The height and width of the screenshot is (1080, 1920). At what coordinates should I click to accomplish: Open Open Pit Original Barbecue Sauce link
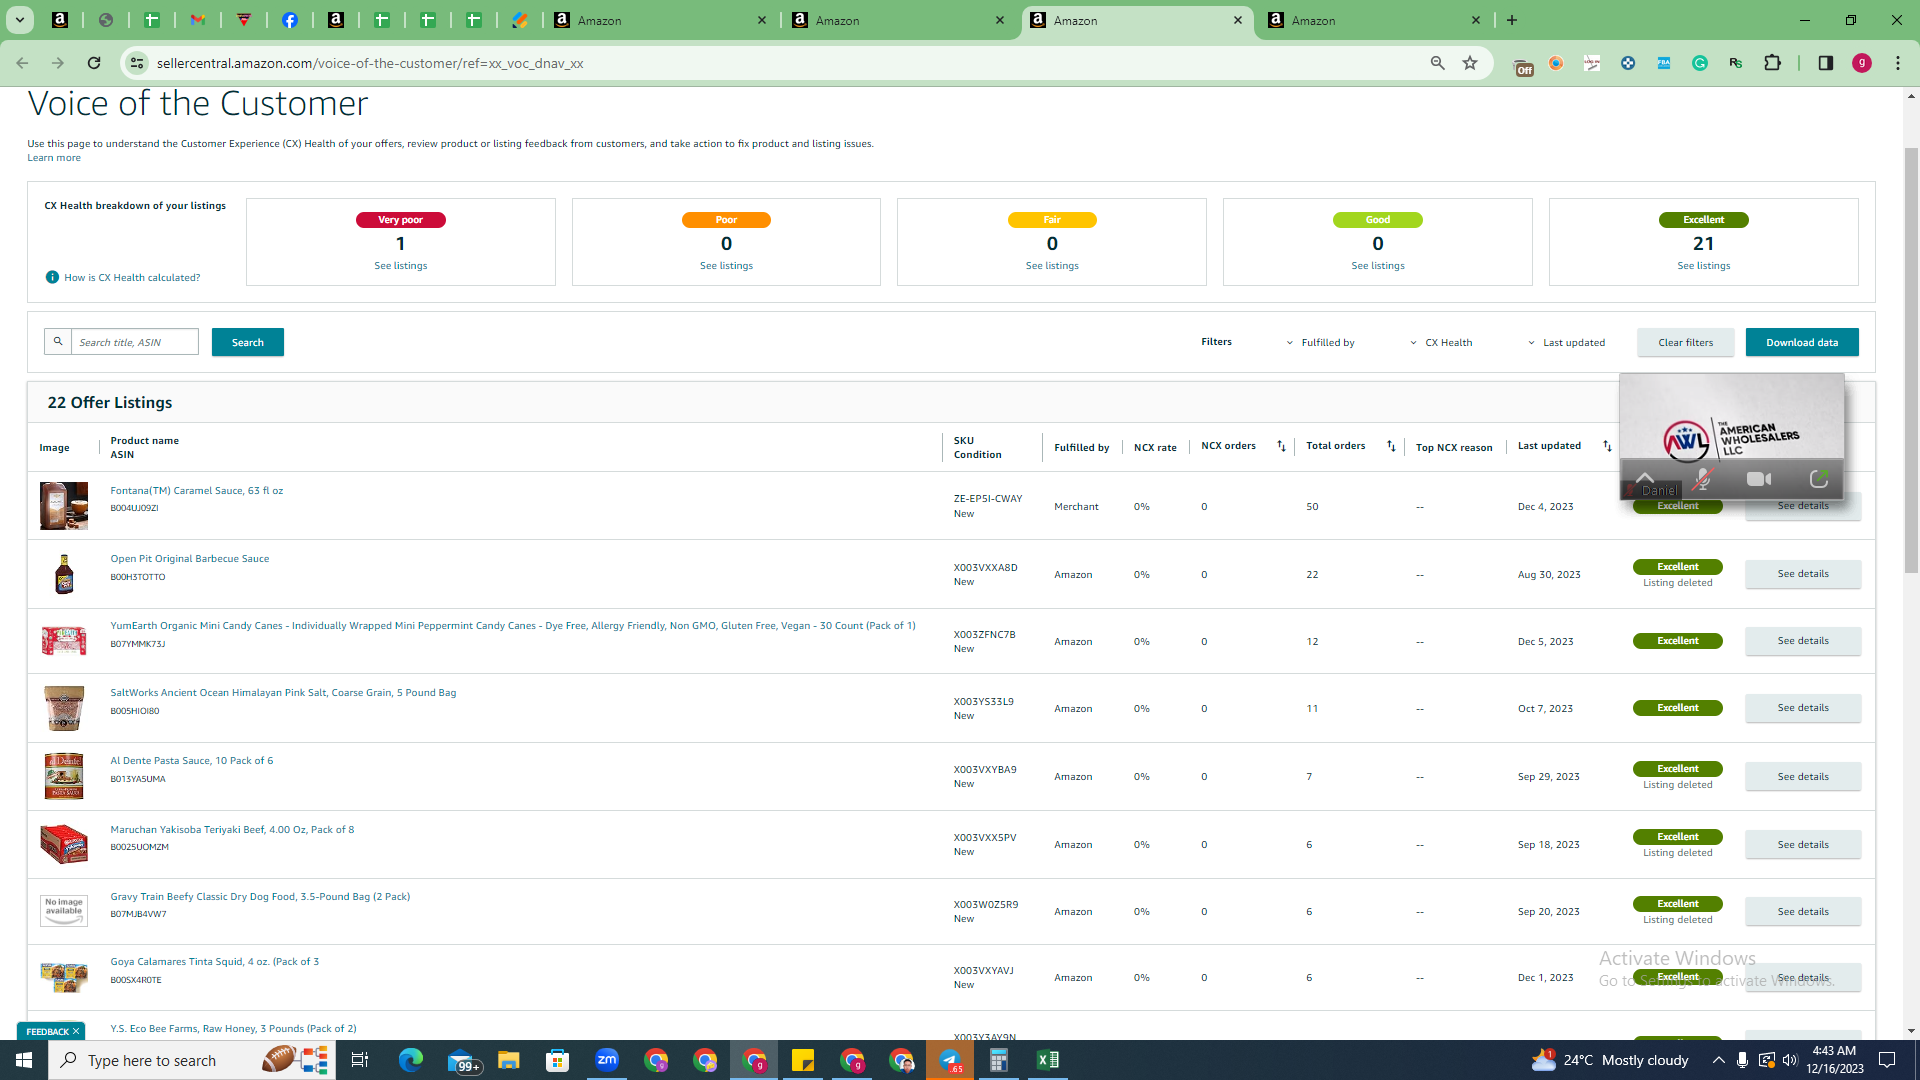click(190, 559)
